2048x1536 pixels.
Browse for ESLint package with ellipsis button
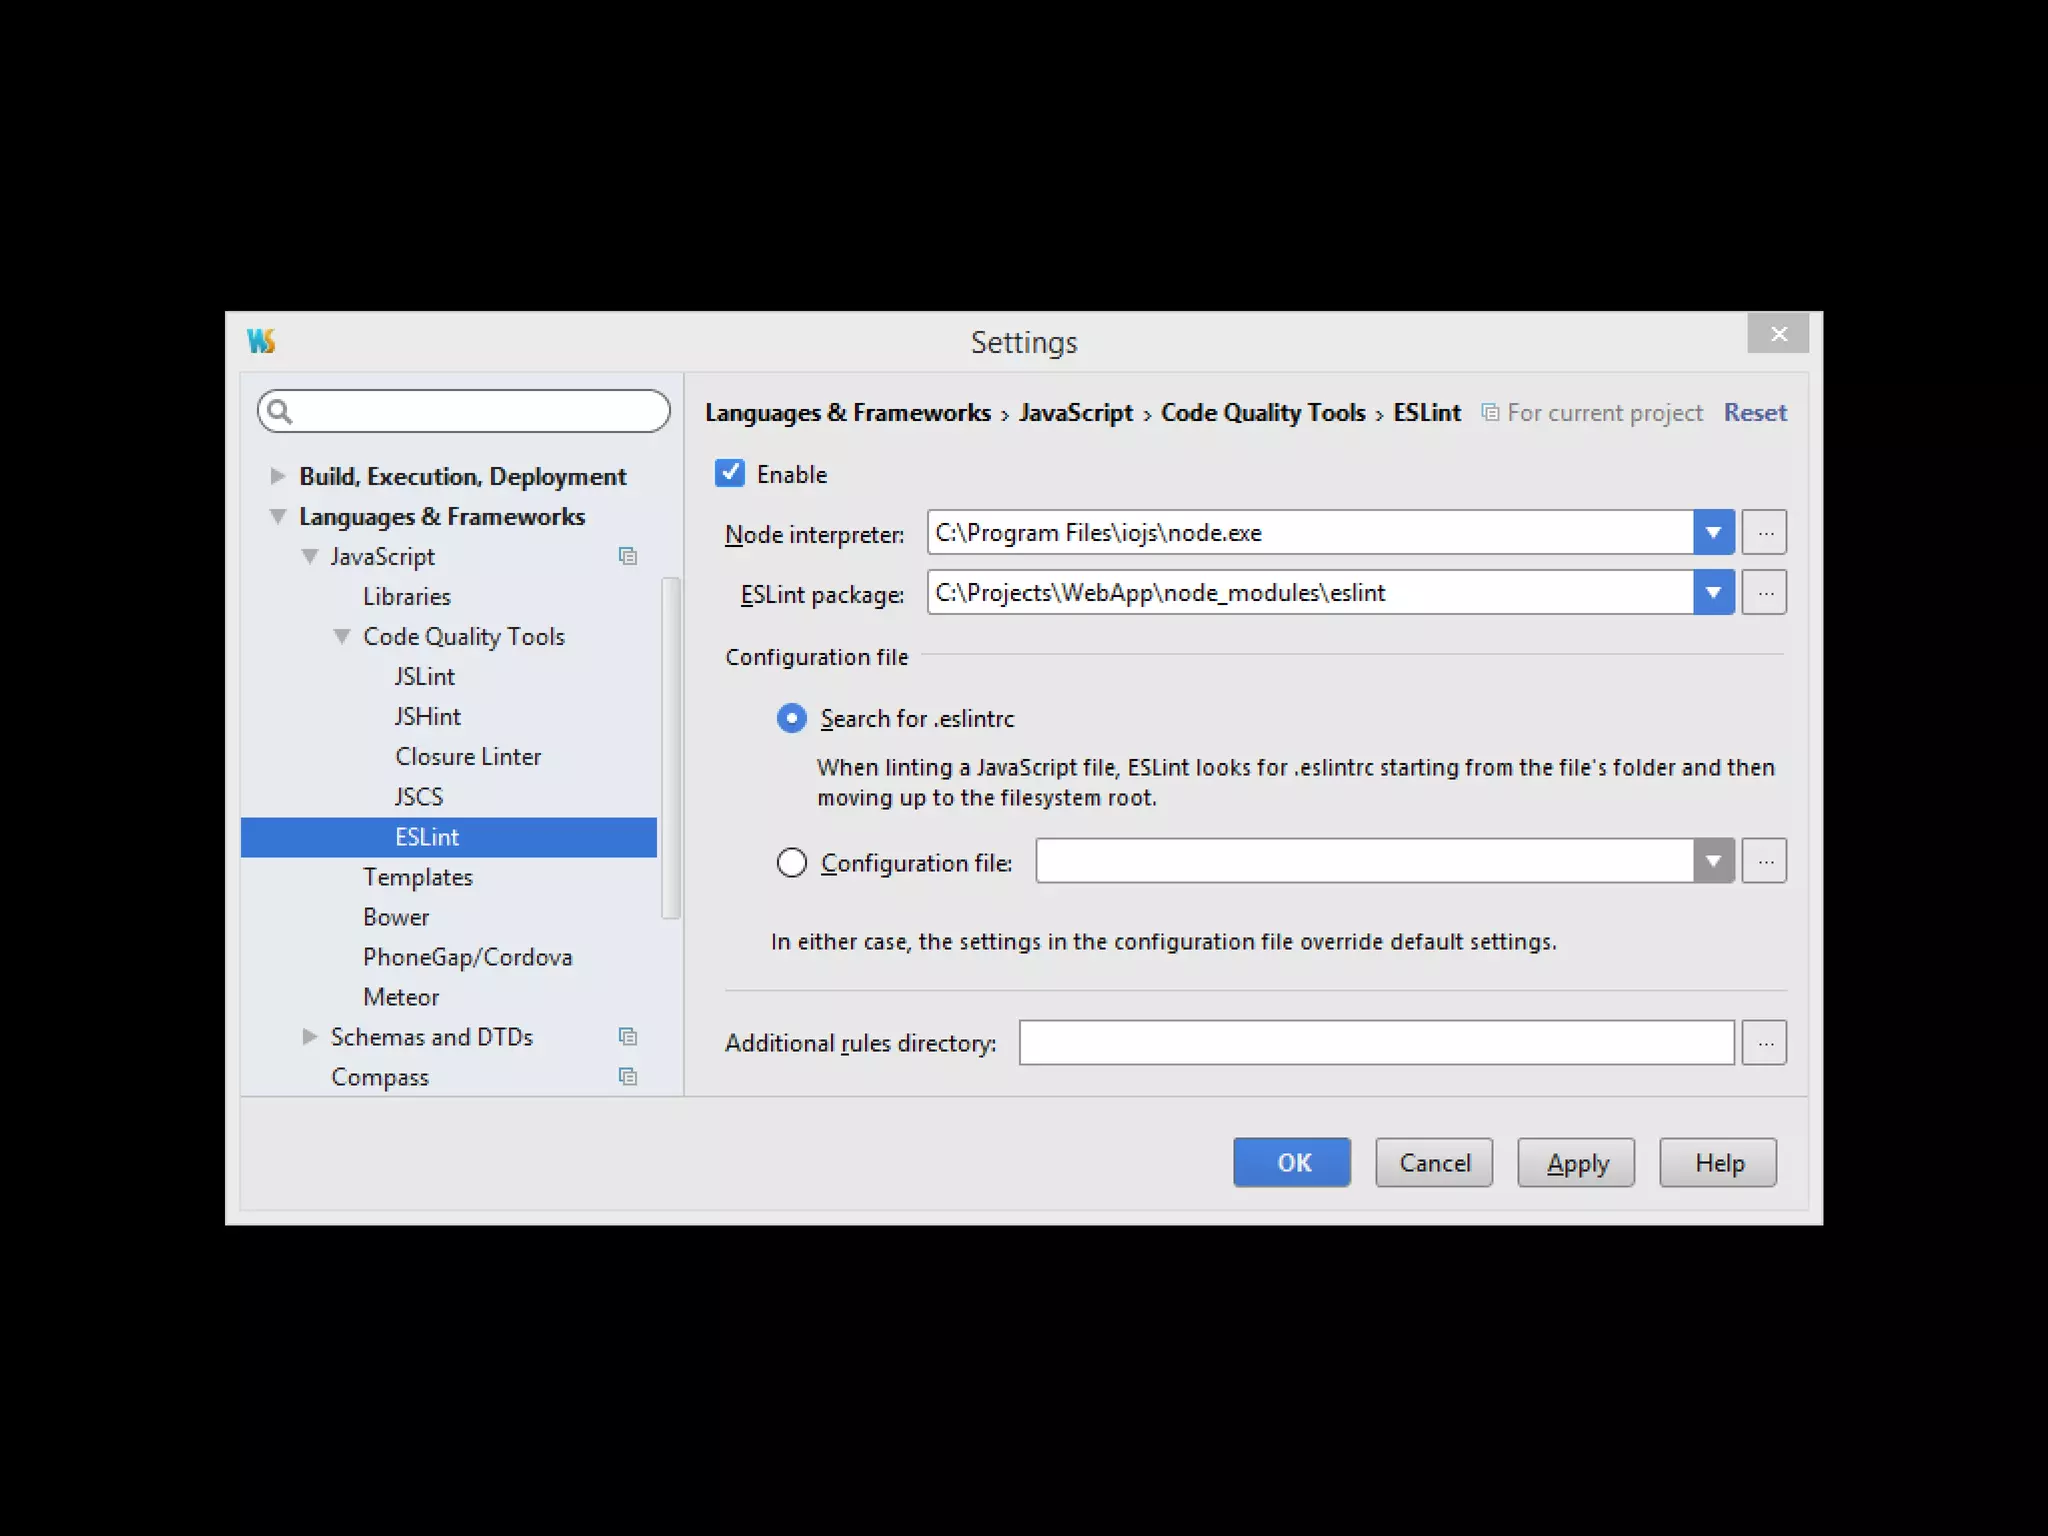(x=1764, y=593)
